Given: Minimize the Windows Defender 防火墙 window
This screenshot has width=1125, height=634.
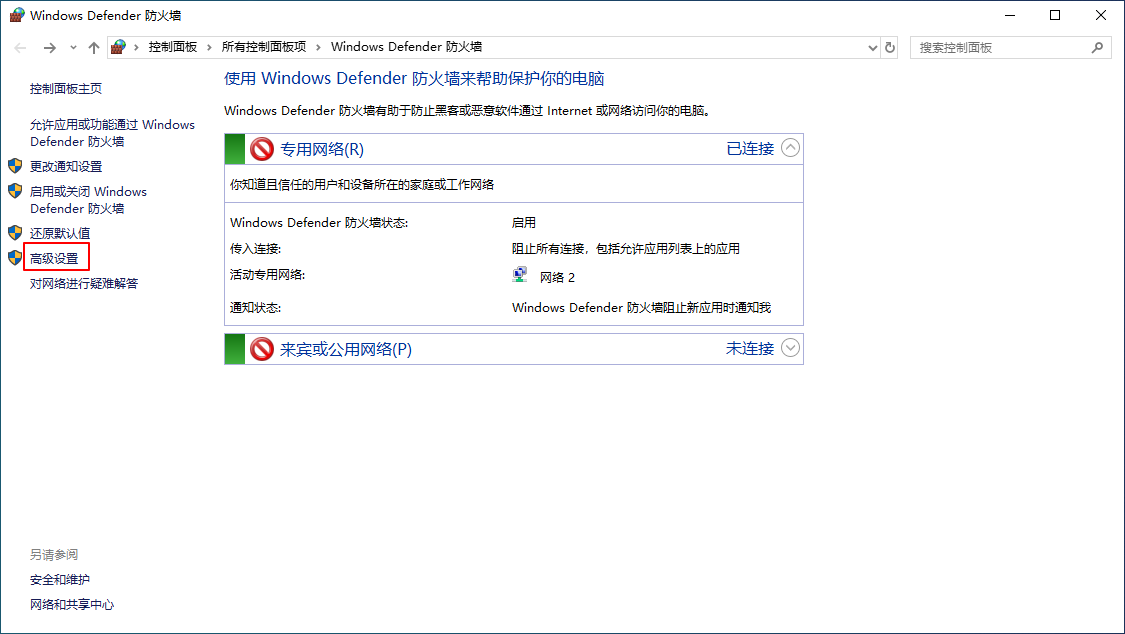Looking at the screenshot, I should pyautogui.click(x=1010, y=15).
